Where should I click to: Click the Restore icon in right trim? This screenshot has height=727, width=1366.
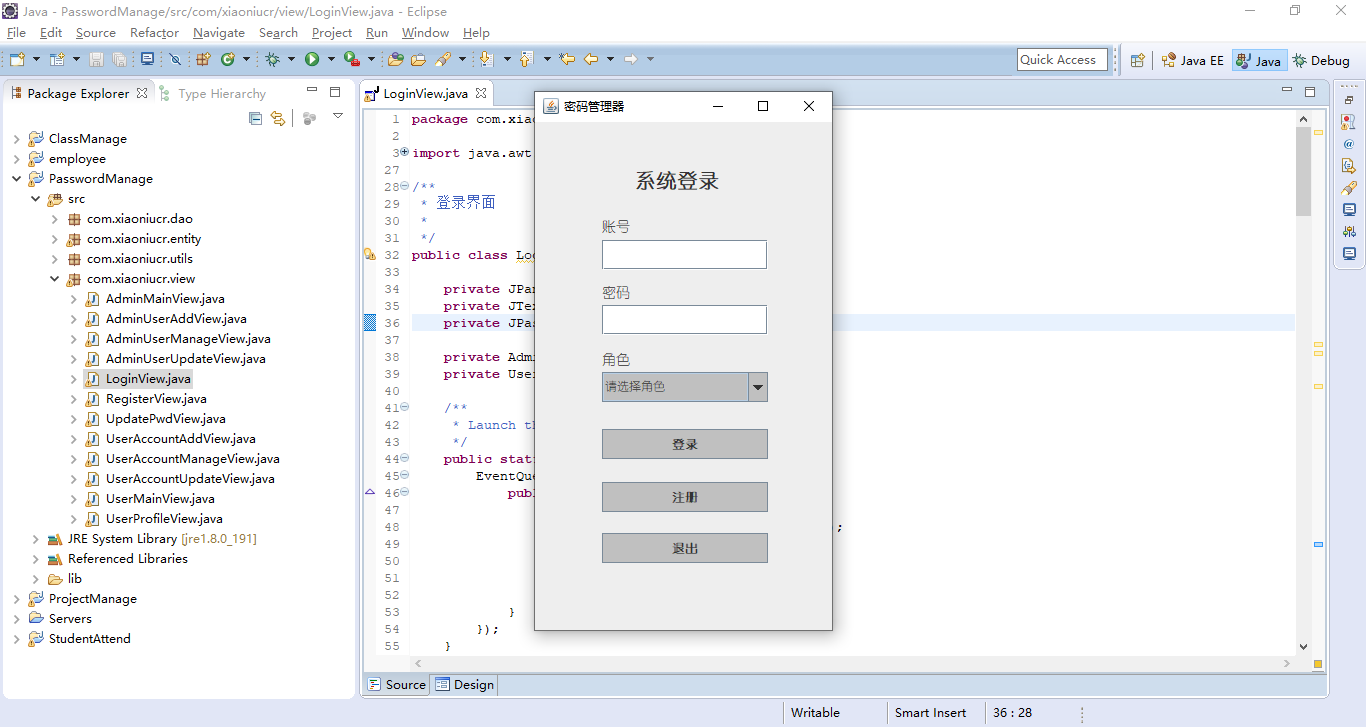[1349, 100]
